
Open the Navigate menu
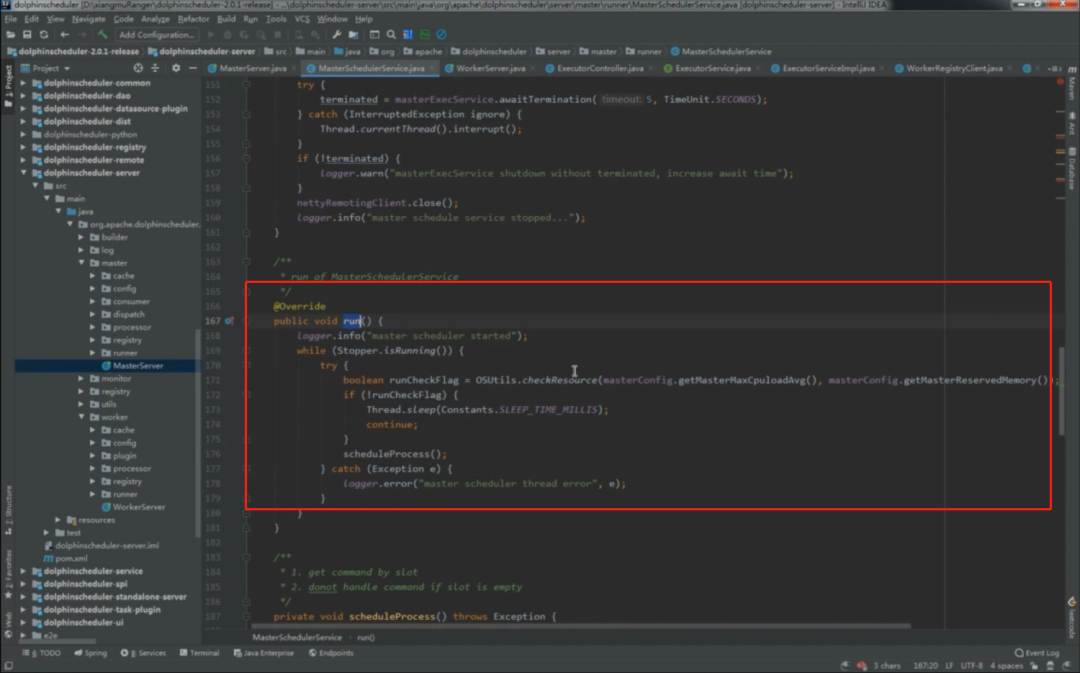(88, 19)
